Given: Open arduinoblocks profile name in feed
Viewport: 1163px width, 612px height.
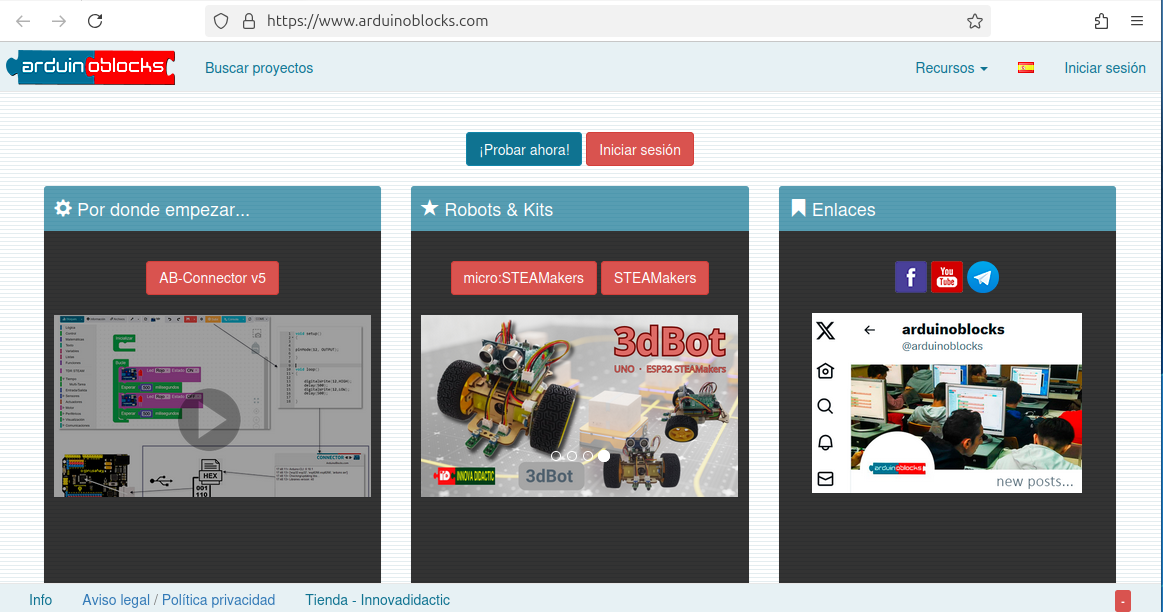Looking at the screenshot, I should [x=953, y=329].
